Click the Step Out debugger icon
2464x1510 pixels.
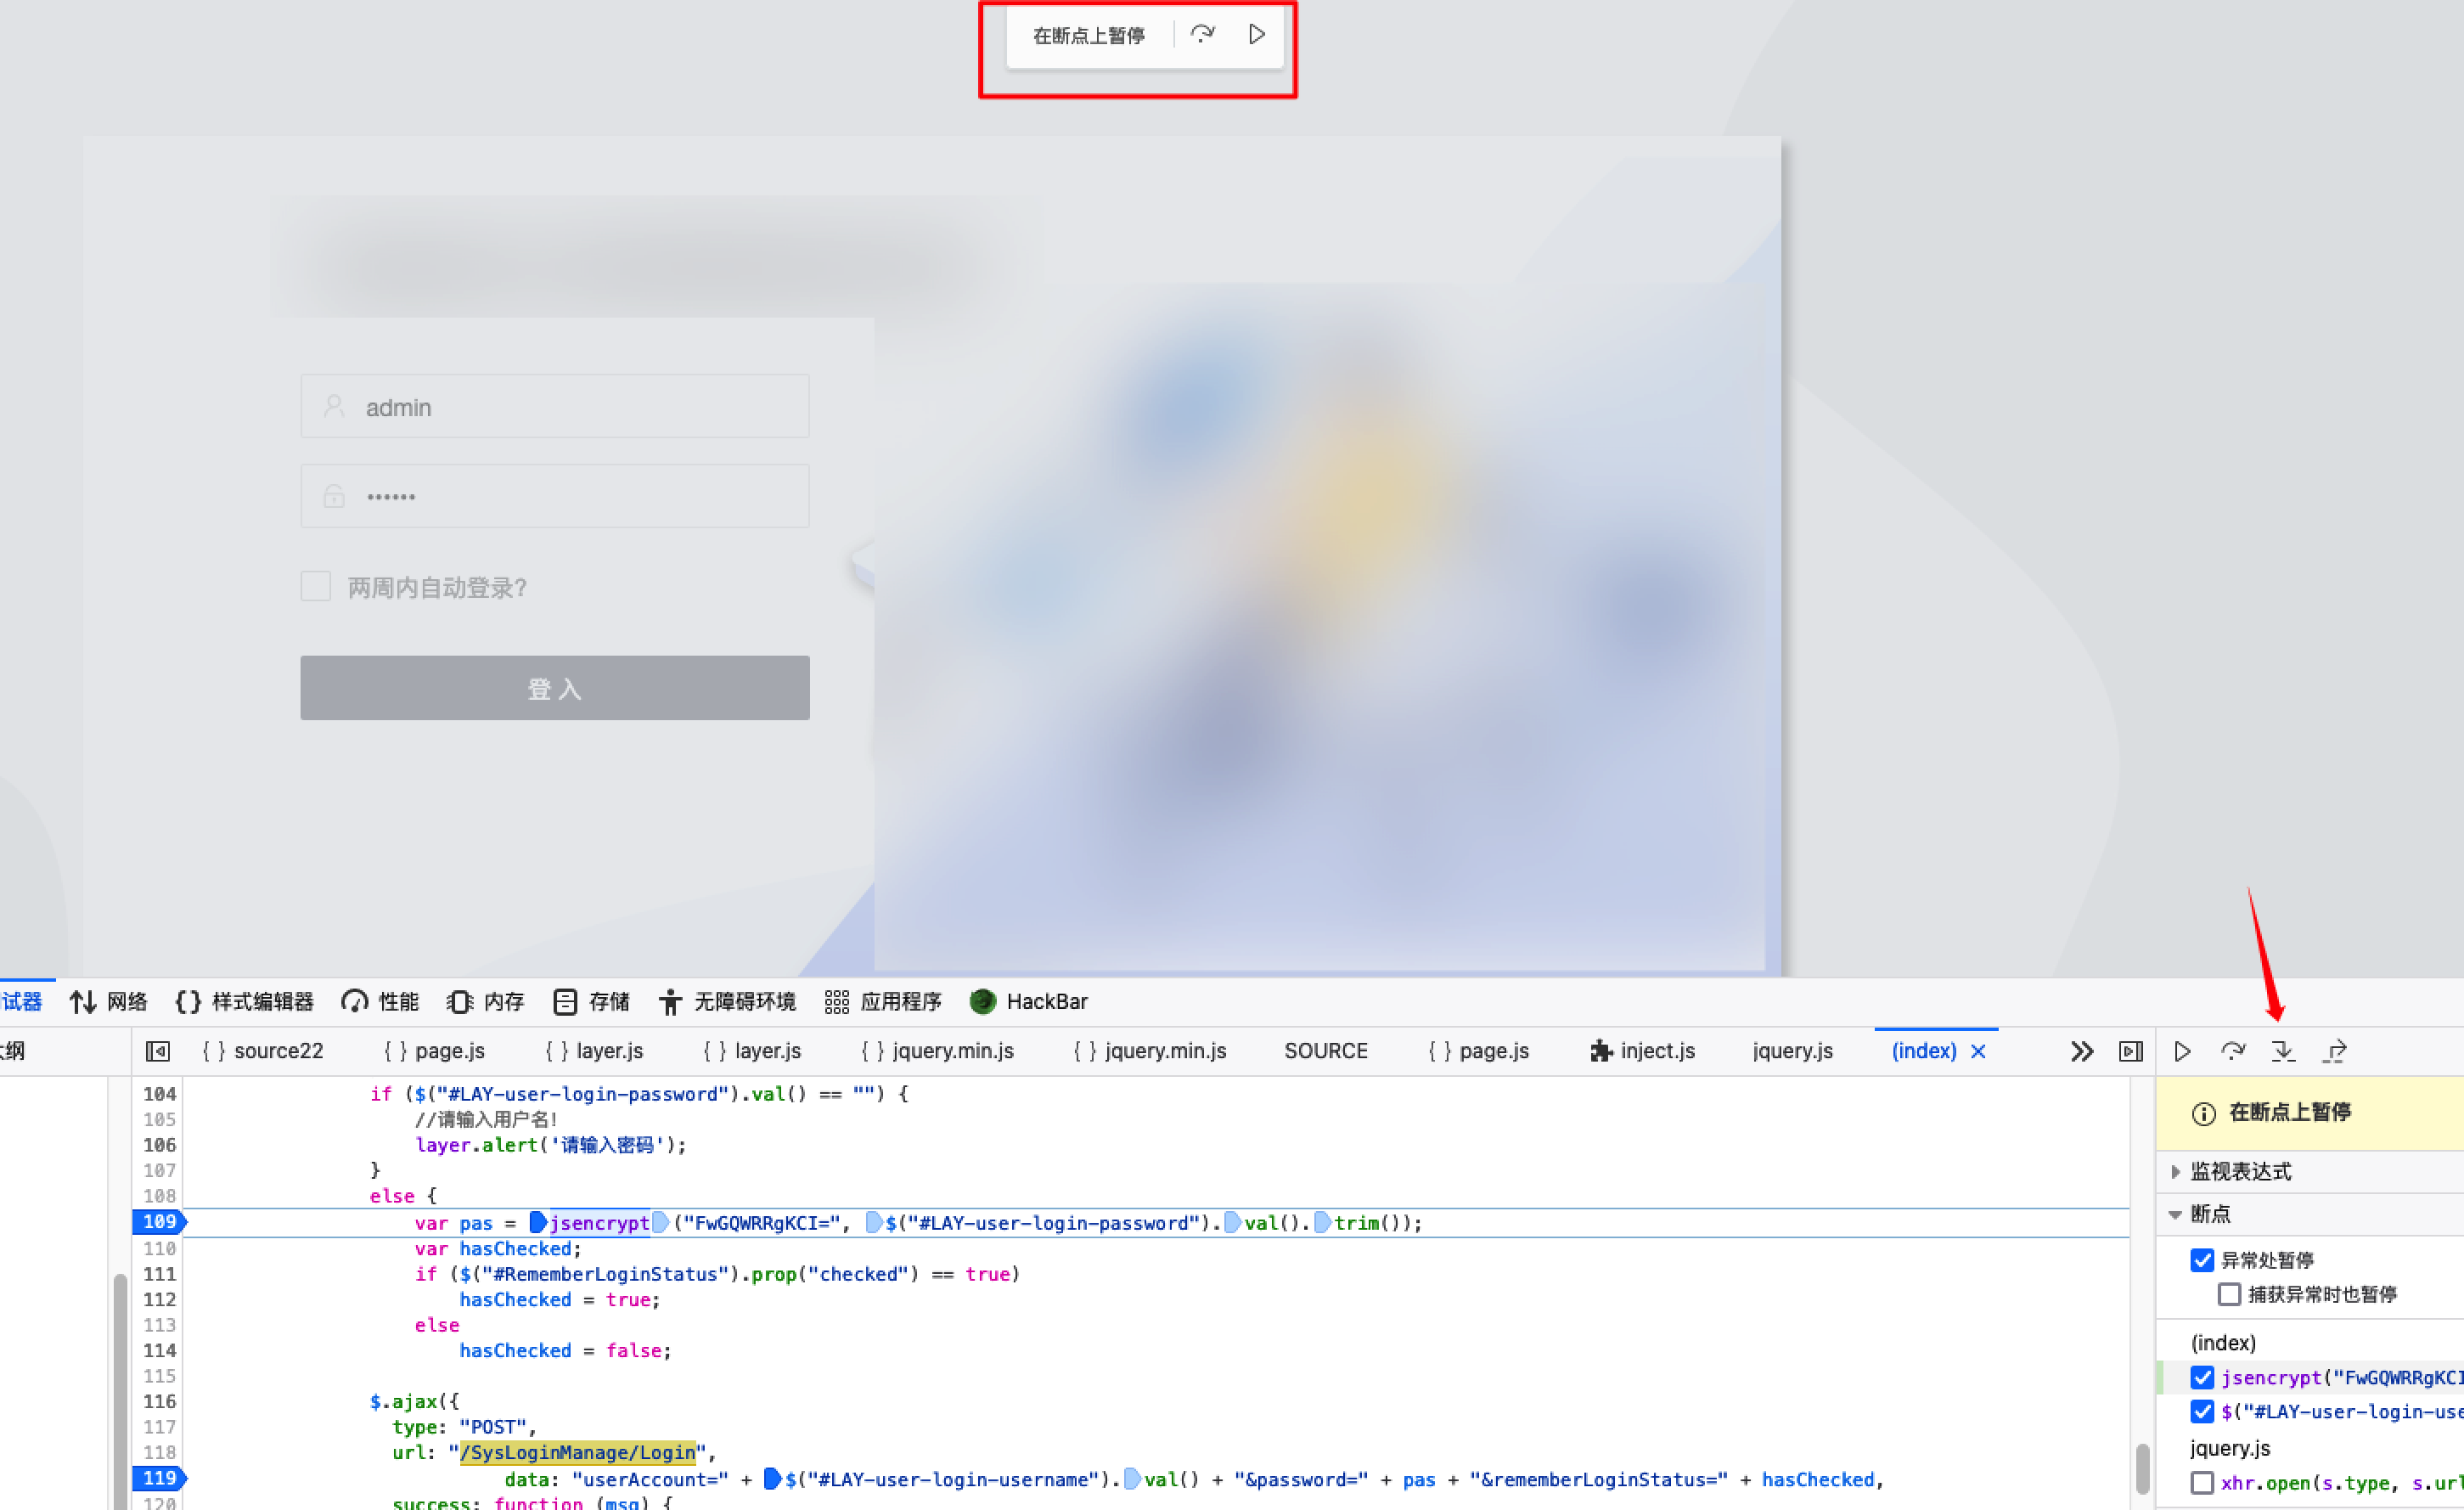pos(2334,1051)
